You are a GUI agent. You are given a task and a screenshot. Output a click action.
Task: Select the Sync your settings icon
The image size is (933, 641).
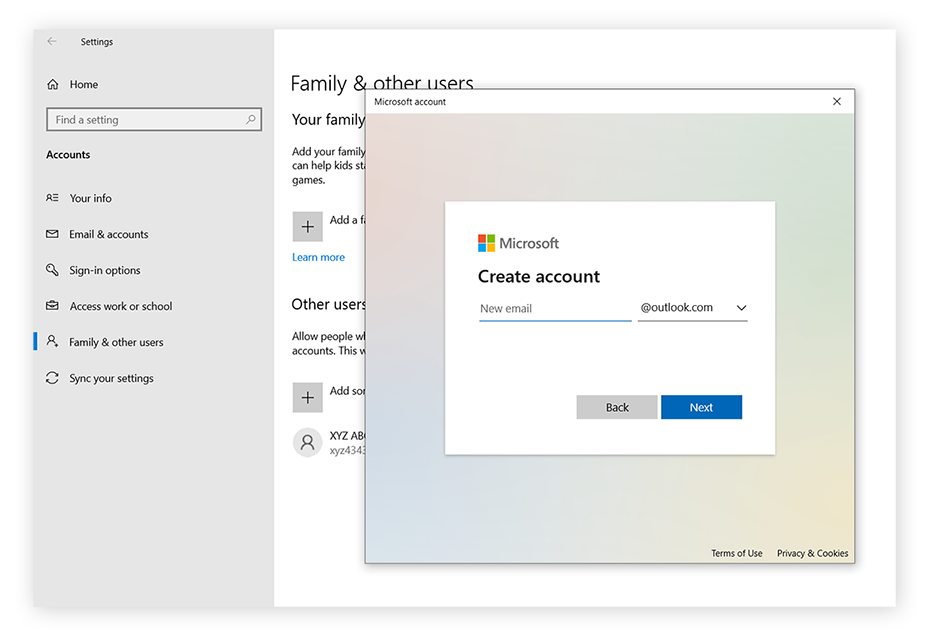[x=52, y=378]
